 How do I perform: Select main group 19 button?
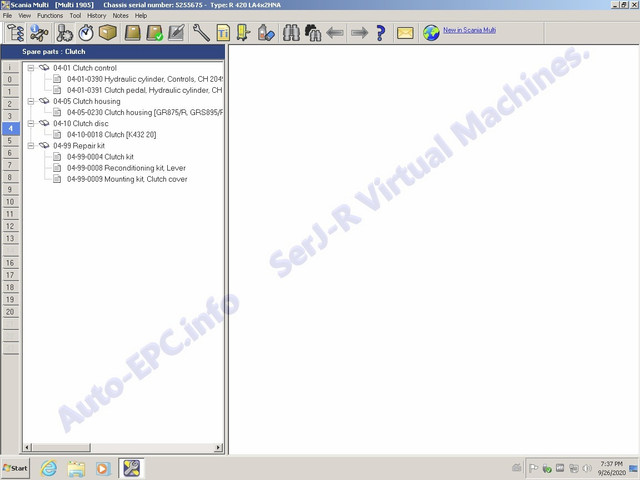click(x=10, y=300)
